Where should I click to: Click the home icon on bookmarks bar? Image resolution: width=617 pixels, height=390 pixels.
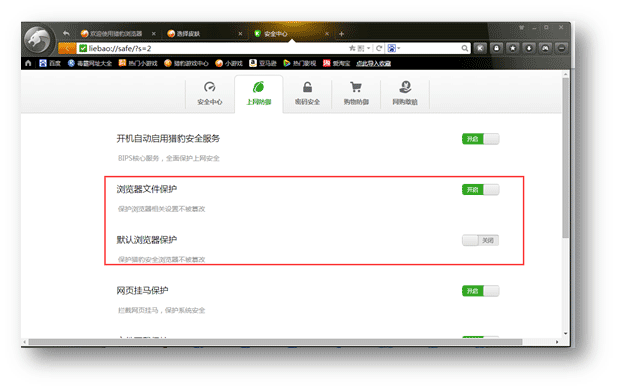coord(28,63)
